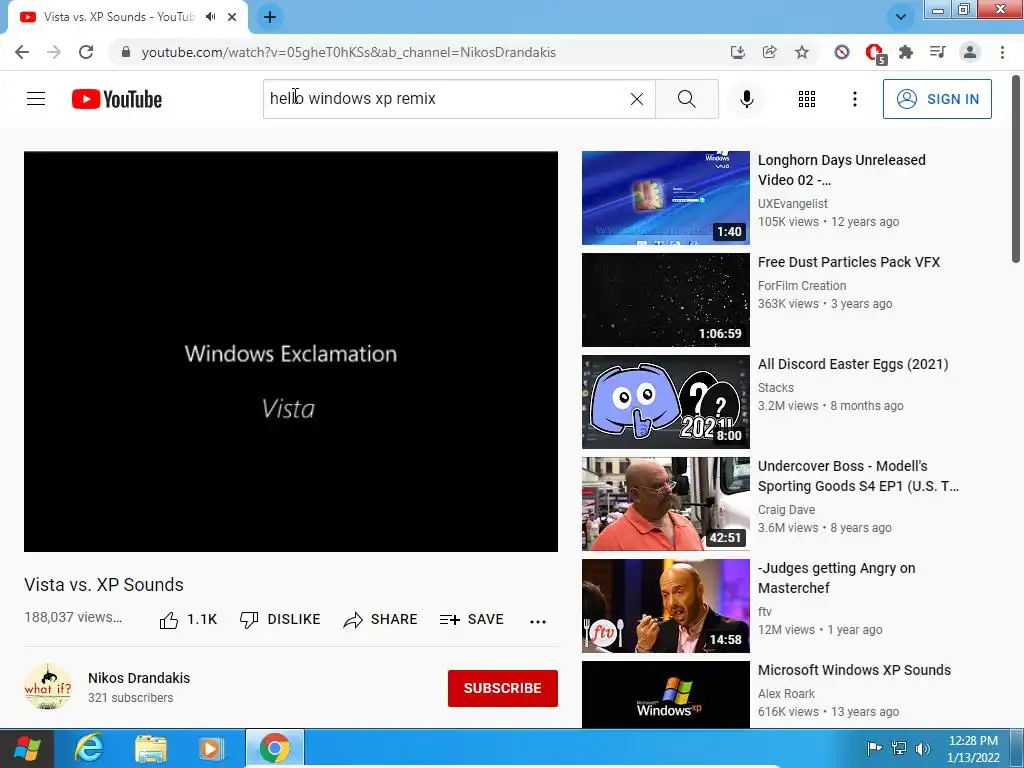The width and height of the screenshot is (1024, 768).
Task: Open the Extensions puzzle menu
Action: click(x=906, y=52)
